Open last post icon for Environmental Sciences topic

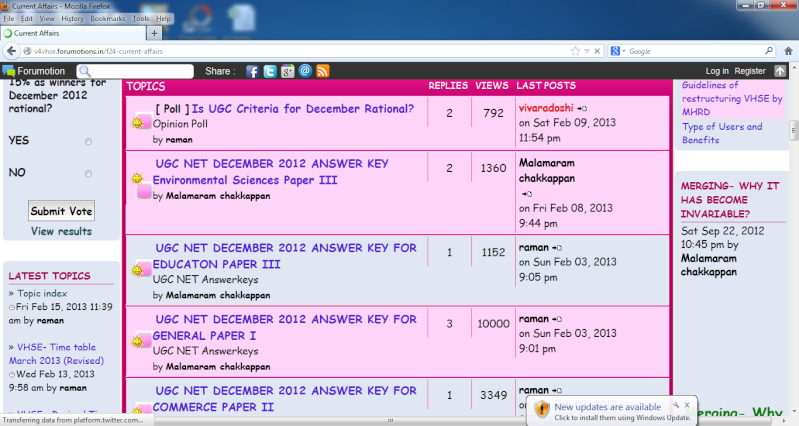click(x=527, y=194)
